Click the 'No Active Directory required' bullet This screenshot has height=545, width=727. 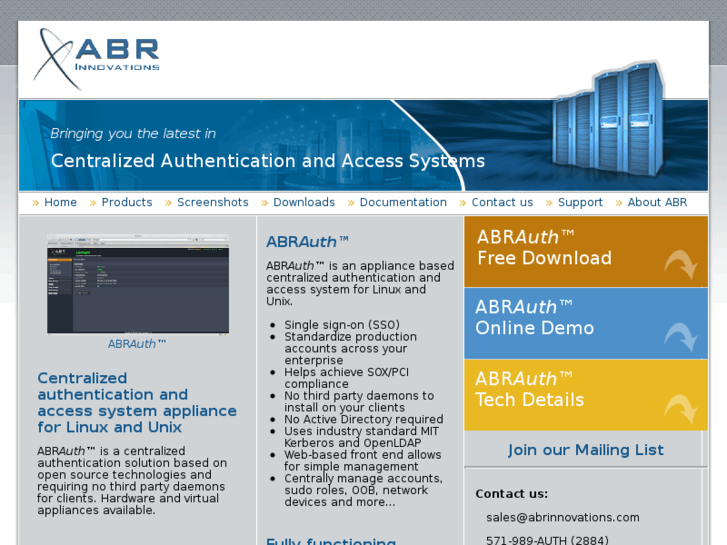[x=364, y=419]
